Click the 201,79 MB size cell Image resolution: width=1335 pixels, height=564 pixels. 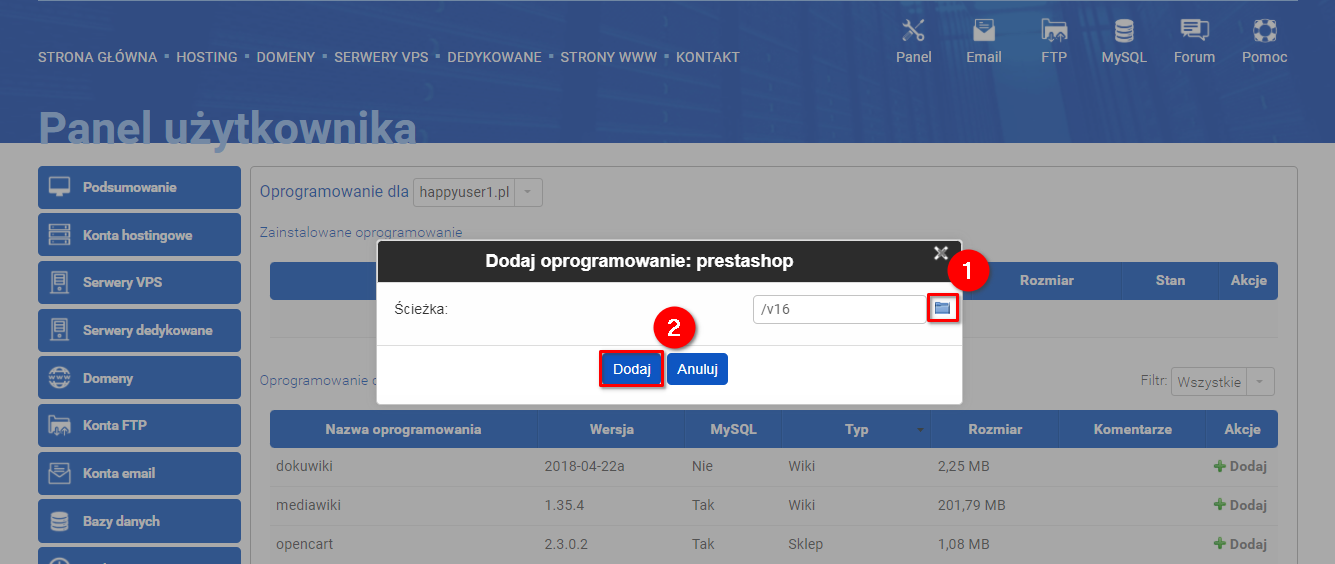tap(972, 505)
